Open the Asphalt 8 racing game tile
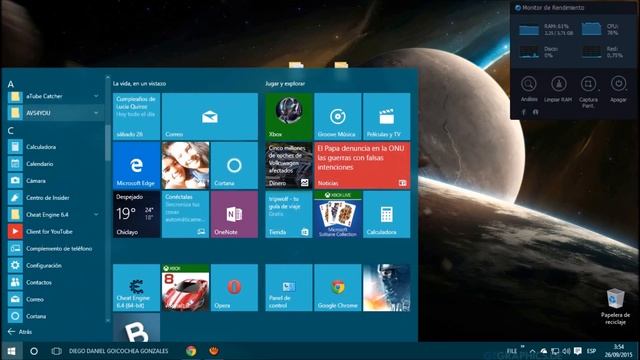 click(x=185, y=288)
